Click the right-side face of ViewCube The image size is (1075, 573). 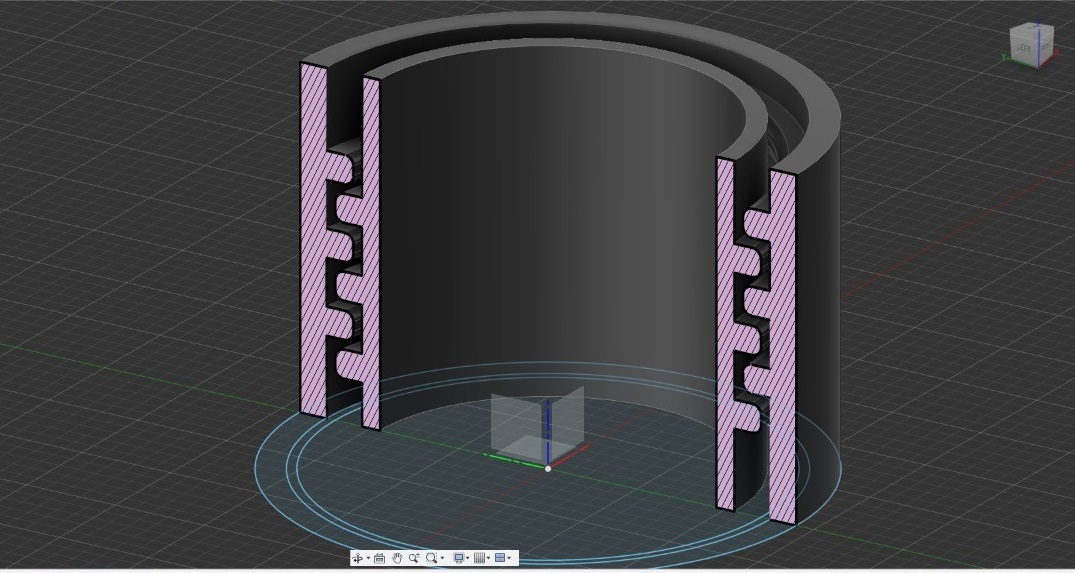[1044, 48]
